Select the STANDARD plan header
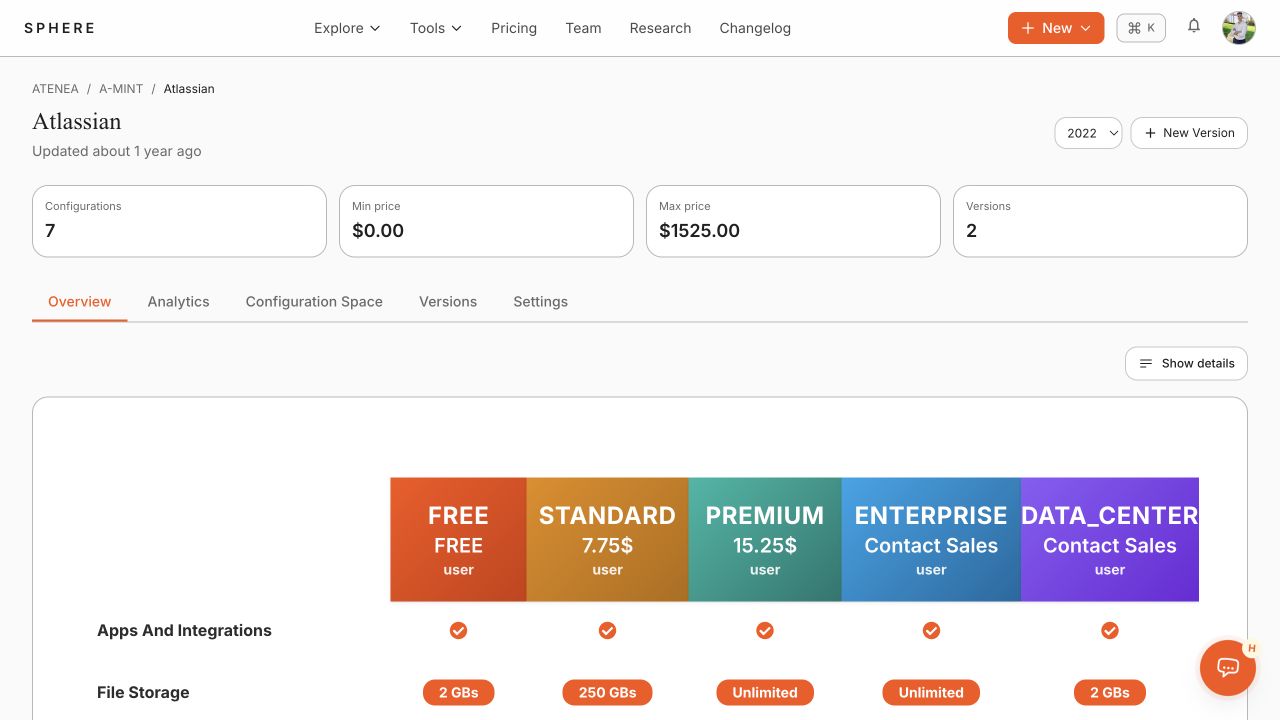The height and width of the screenshot is (720, 1280). pos(607,539)
